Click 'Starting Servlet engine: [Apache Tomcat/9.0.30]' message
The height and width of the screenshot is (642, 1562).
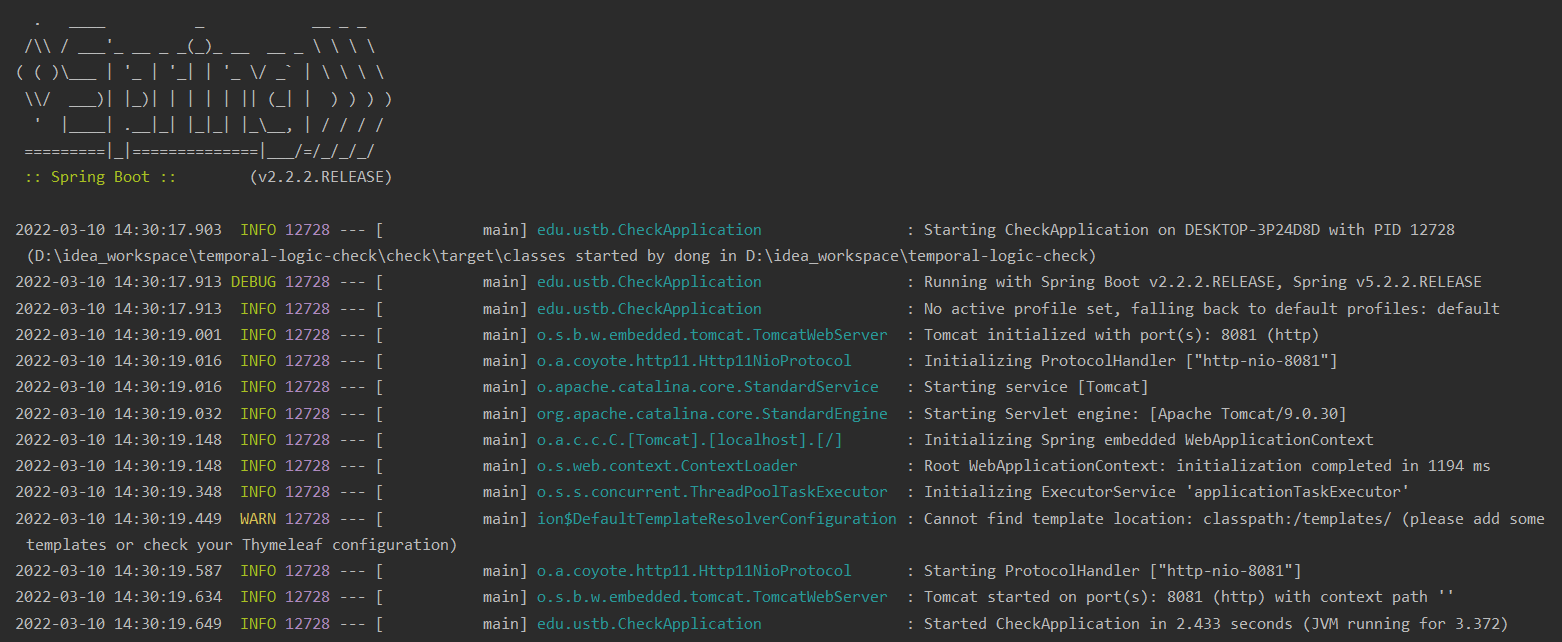coord(1135,413)
